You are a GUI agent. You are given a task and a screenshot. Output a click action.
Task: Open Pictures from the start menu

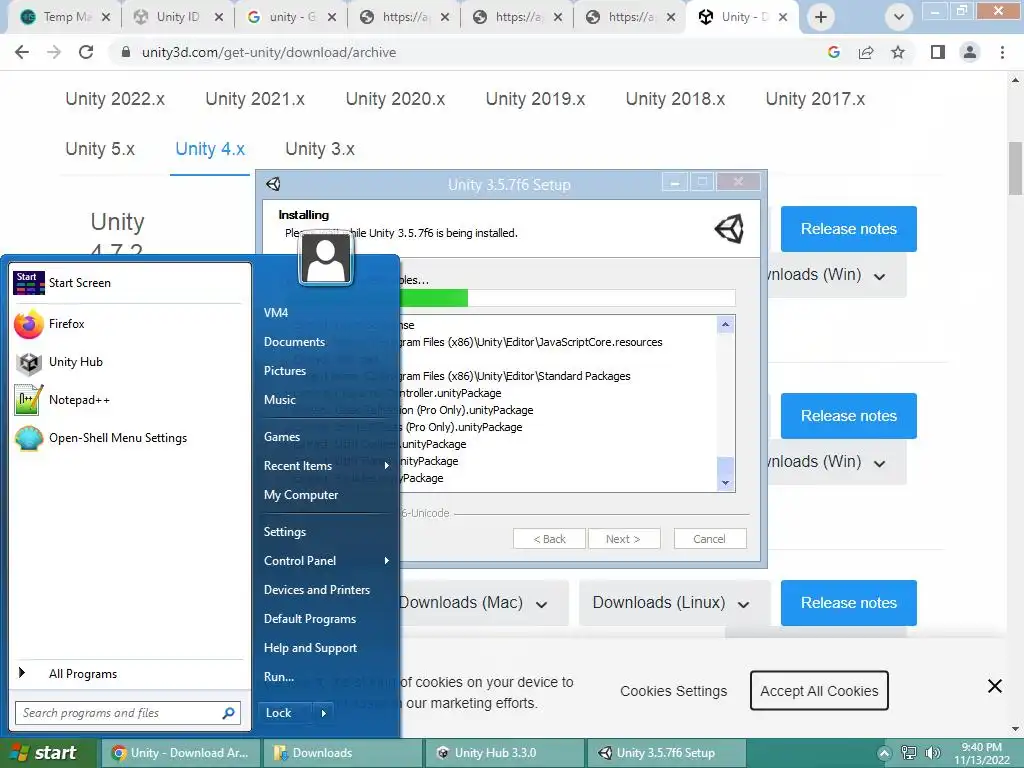(x=285, y=371)
